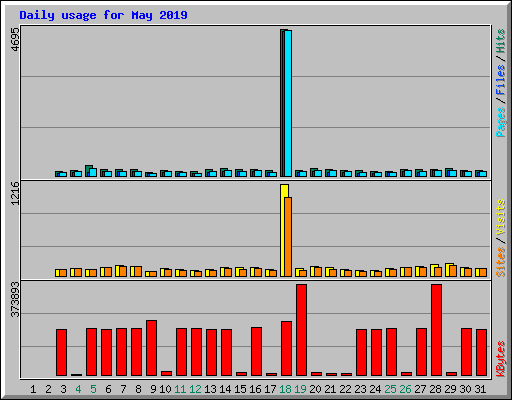Click the short red KBytes bar for day 10
The width and height of the screenshot is (512, 400).
click(x=166, y=373)
